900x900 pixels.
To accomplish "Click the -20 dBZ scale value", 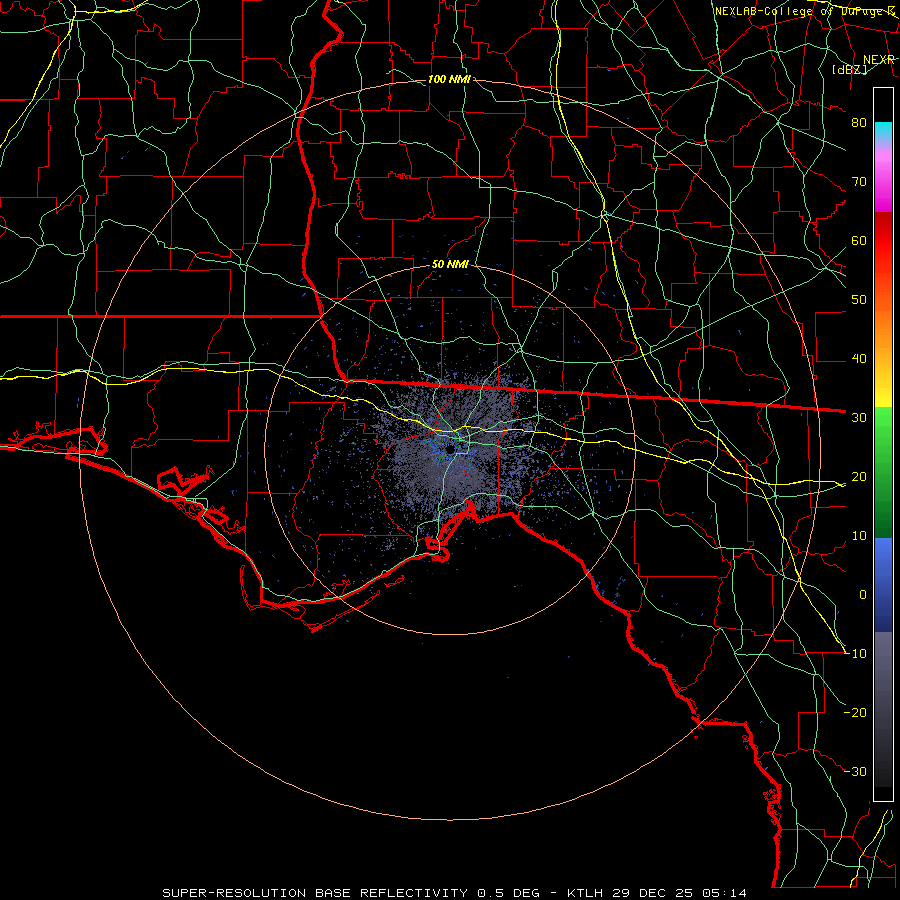I will 855,713.
